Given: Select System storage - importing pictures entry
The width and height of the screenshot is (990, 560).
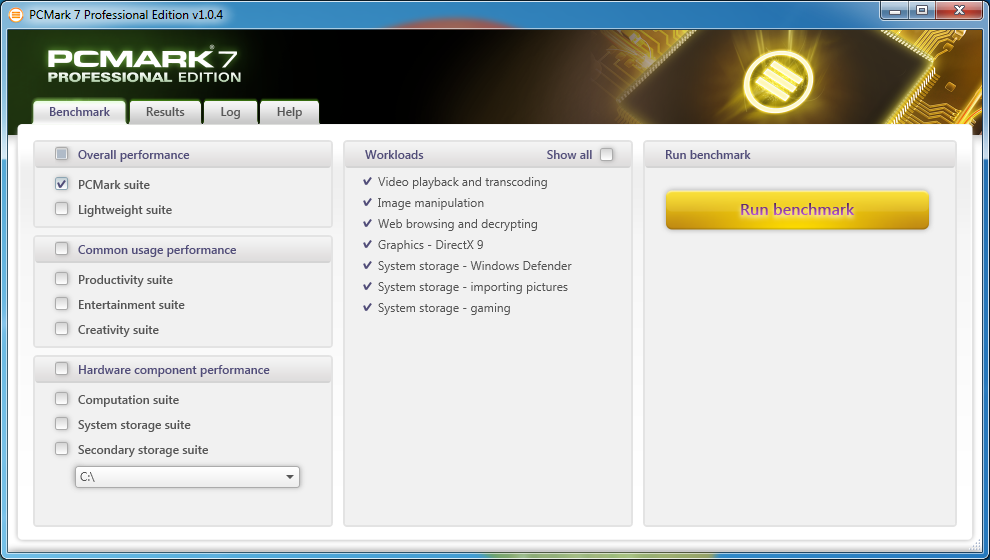Looking at the screenshot, I should click(465, 287).
